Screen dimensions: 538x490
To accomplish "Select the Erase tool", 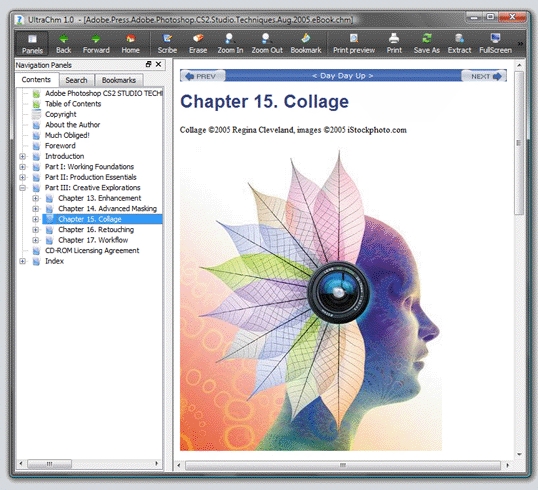I will (x=198, y=44).
